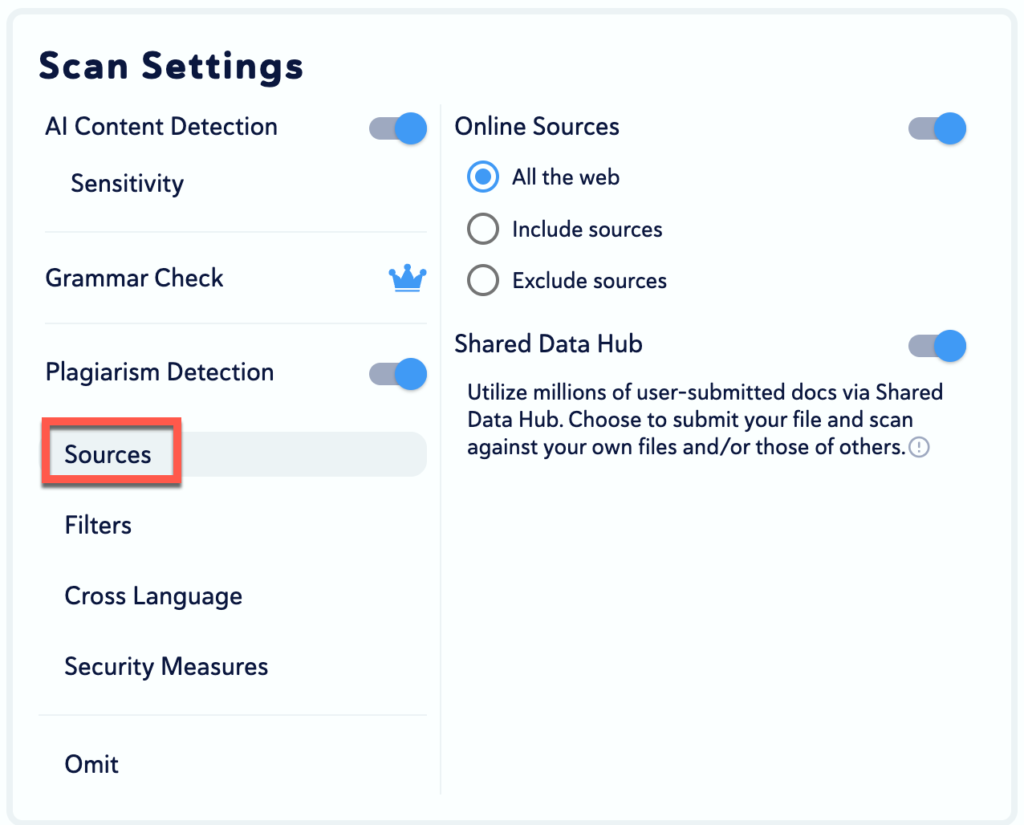Image resolution: width=1024 pixels, height=825 pixels.
Task: Pick the Exclude sources radio option
Action: (x=483, y=281)
